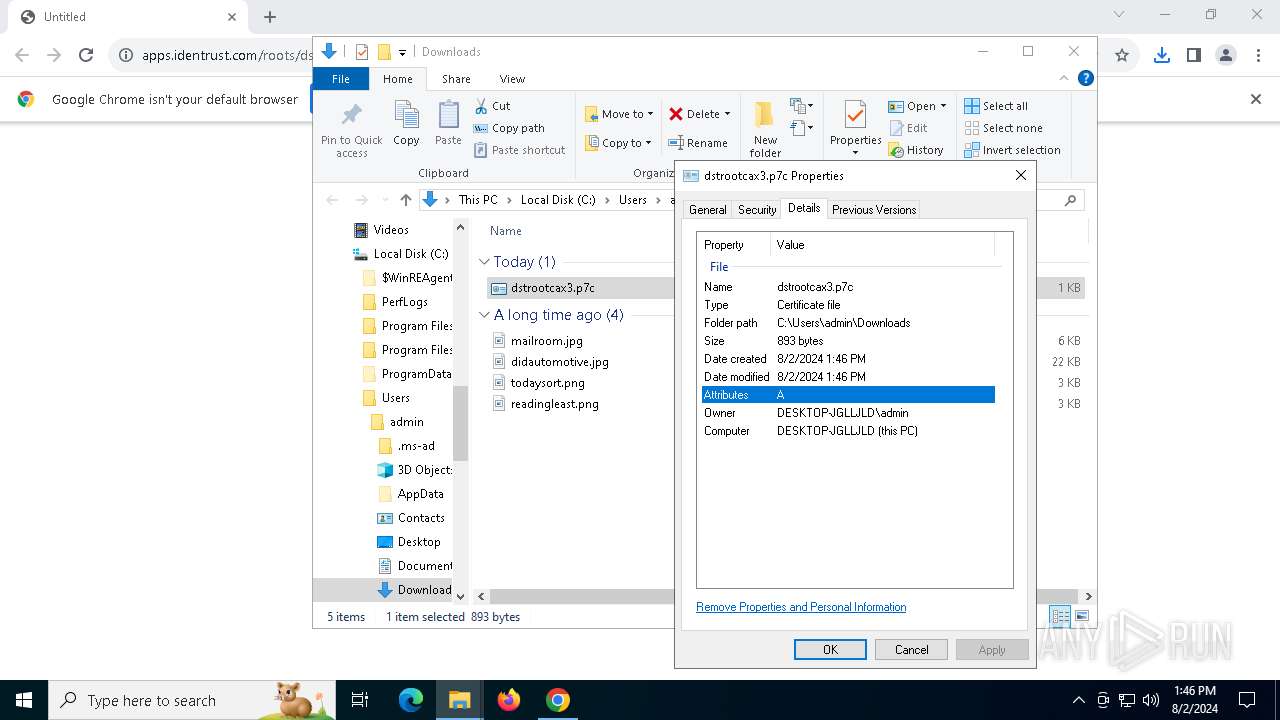1280x720 pixels.
Task: Click the admin folder in tree
Action: pos(406,422)
